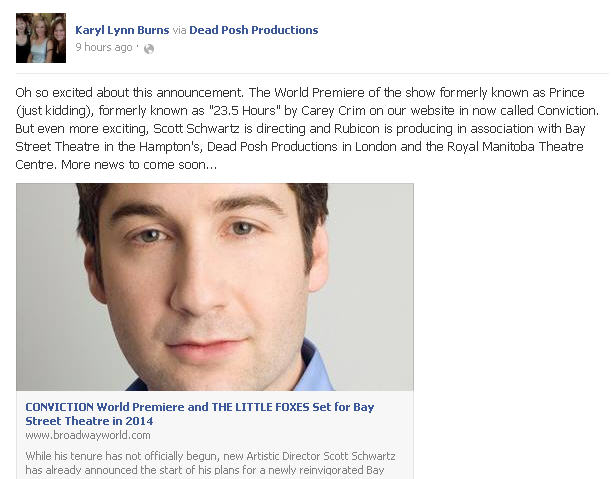Click "More news to come soon..." text
This screenshot has height=479, width=612.
click(139, 165)
